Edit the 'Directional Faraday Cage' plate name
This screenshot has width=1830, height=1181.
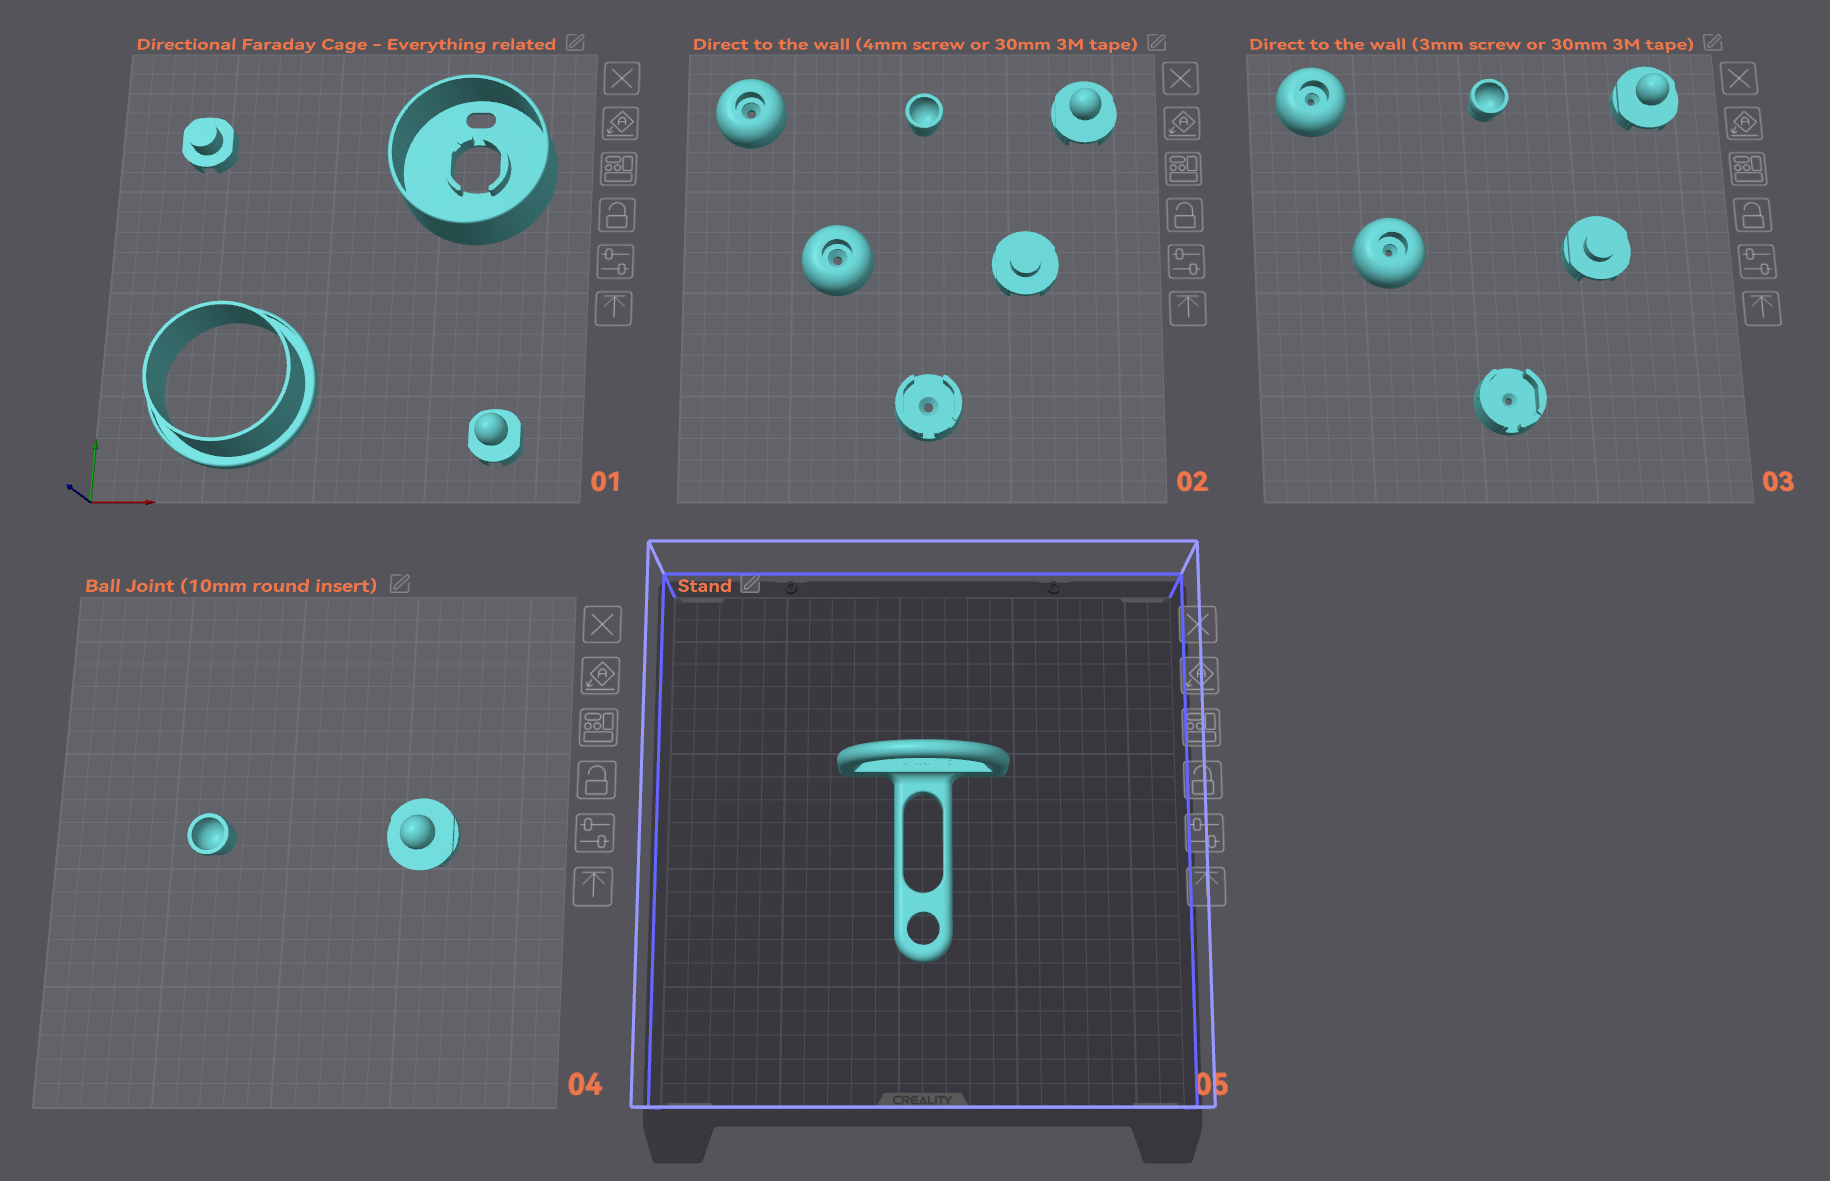[575, 43]
